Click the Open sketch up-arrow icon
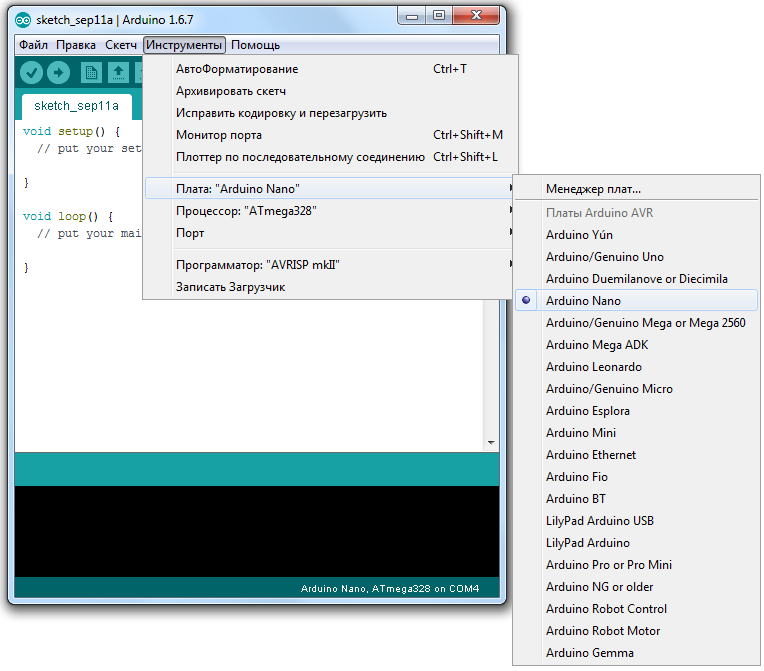 click(118, 72)
